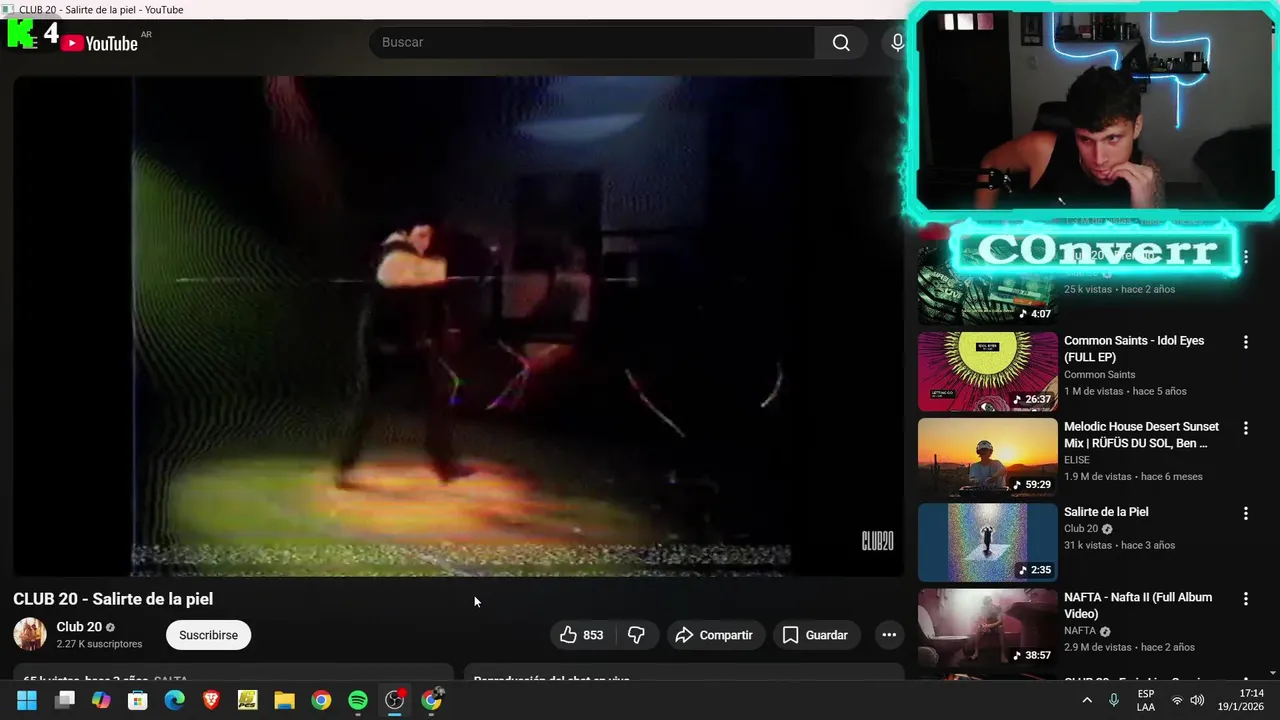Click the 'ELISE' channel text
The height and width of the screenshot is (720, 1280).
1077,460
